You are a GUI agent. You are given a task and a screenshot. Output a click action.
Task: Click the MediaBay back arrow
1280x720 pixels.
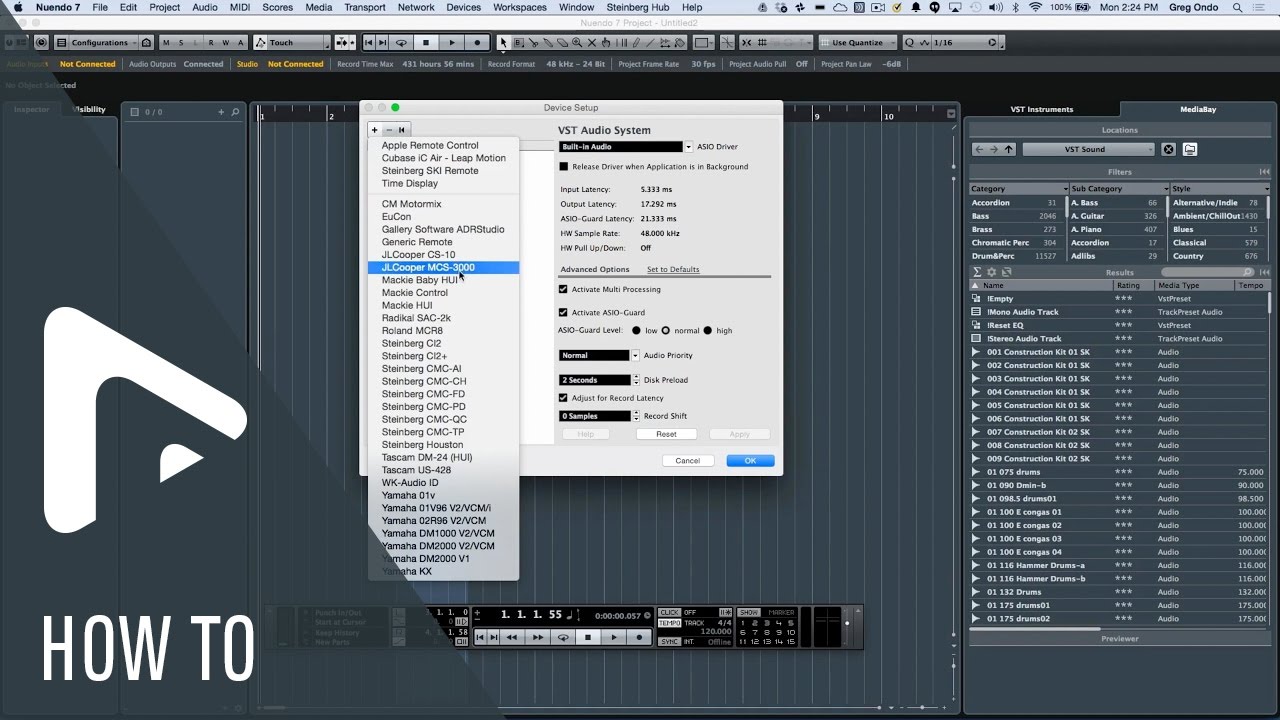coord(979,149)
